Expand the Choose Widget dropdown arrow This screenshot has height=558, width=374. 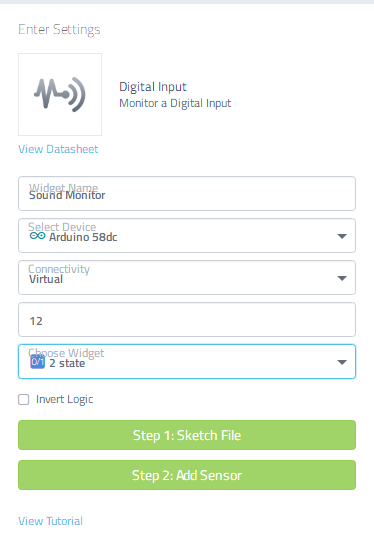[x=342, y=362]
